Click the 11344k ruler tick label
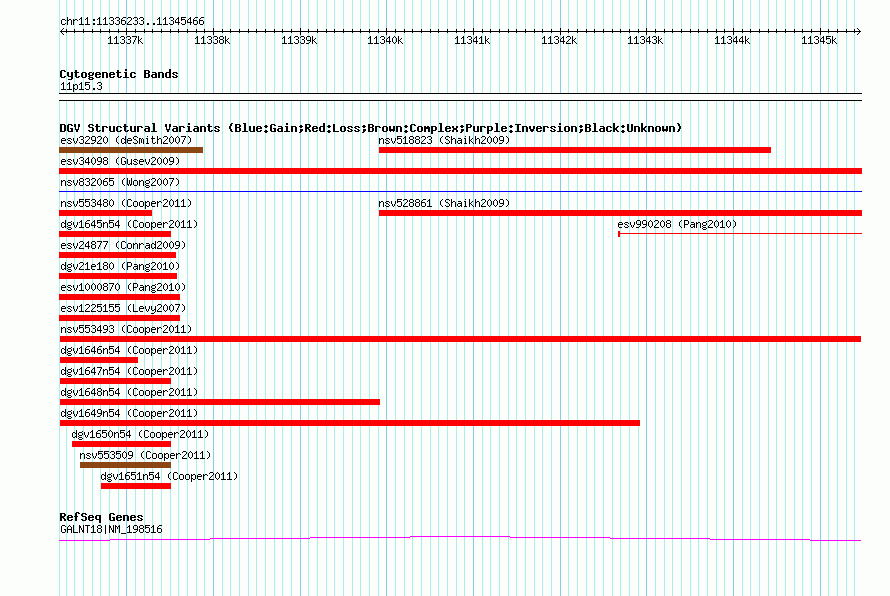This screenshot has height=596, width=890. [732, 40]
